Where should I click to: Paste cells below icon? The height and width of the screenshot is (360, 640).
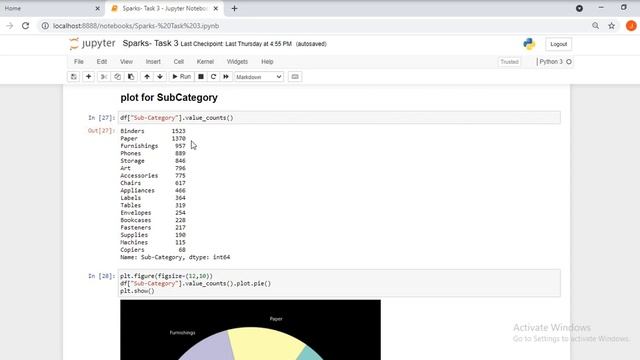(x=131, y=77)
